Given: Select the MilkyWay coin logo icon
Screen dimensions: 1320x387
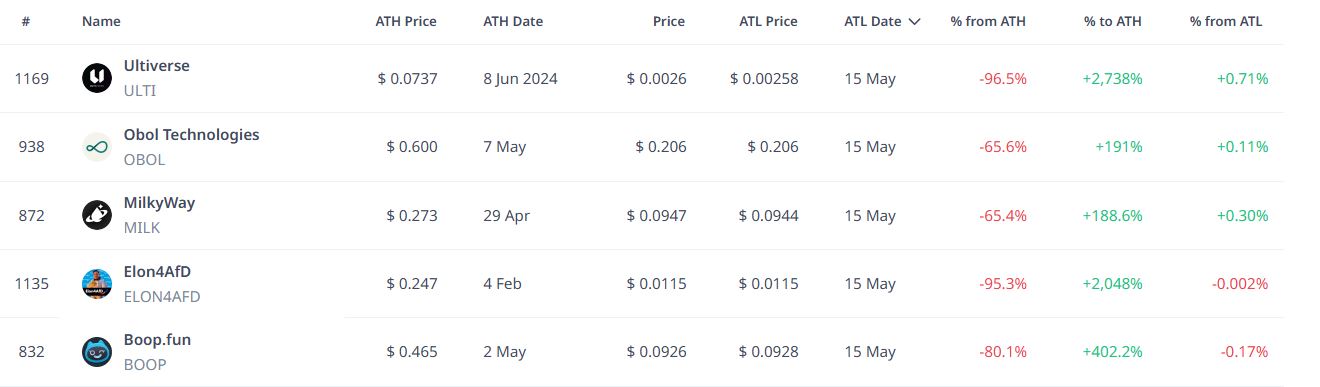Looking at the screenshot, I should click(x=97, y=215).
